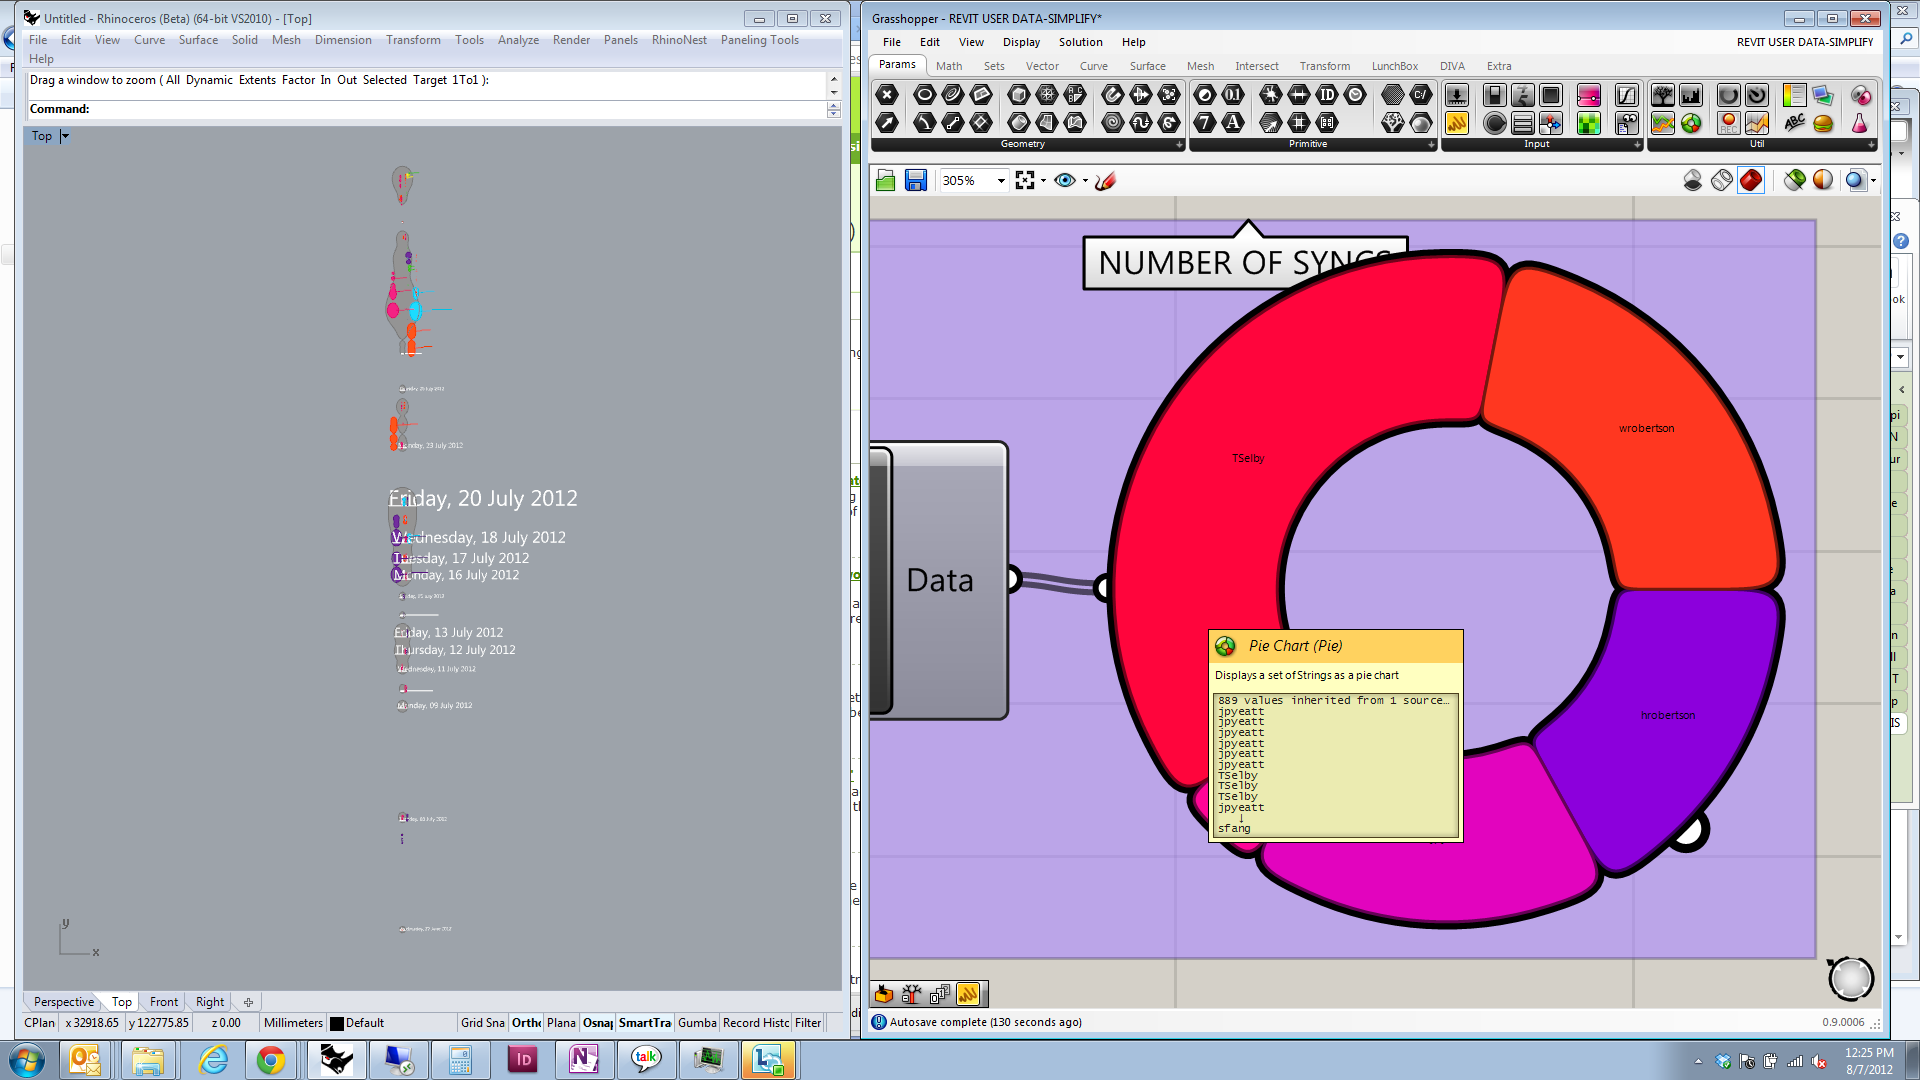Pick the File Path parameter icon

click(x=1421, y=95)
